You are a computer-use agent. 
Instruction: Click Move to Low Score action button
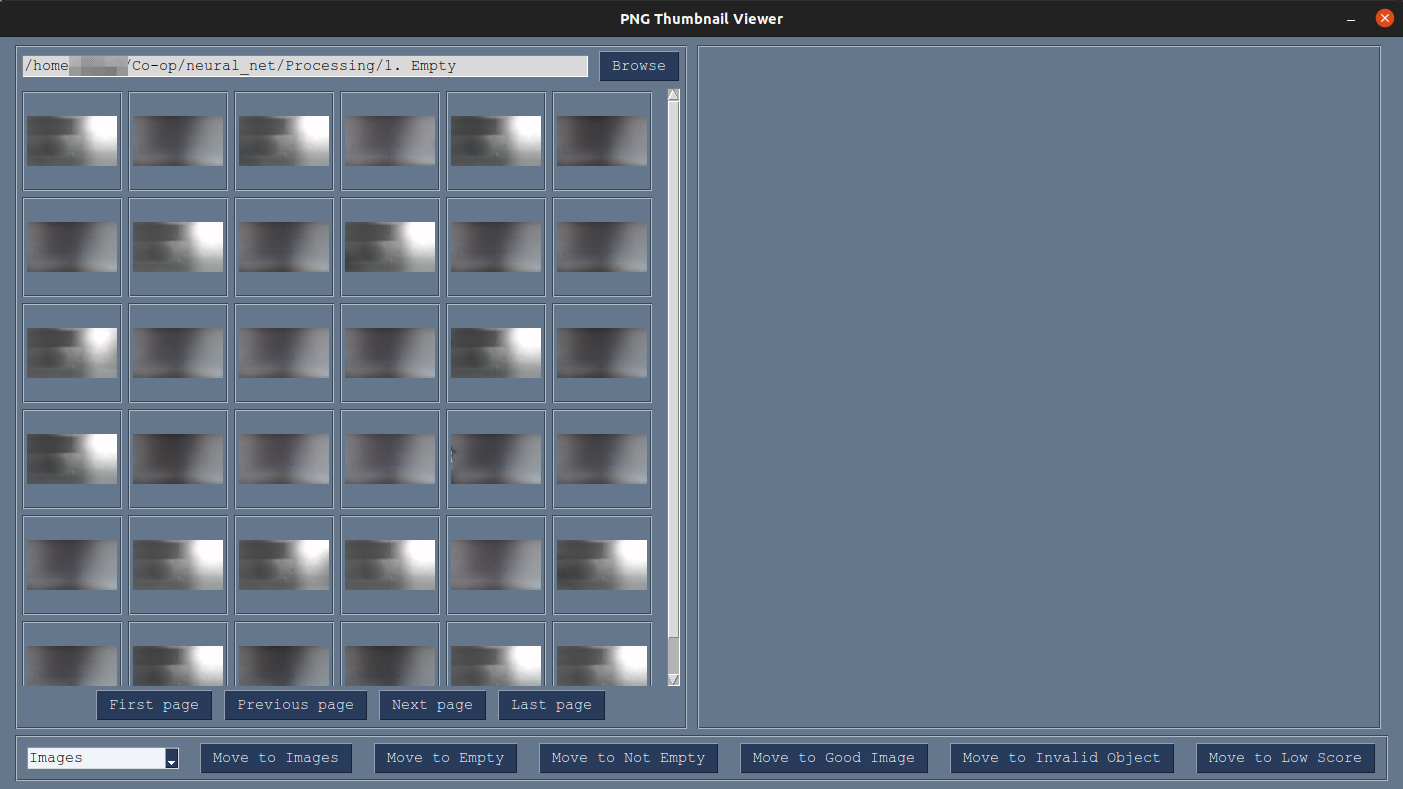[1285, 758]
